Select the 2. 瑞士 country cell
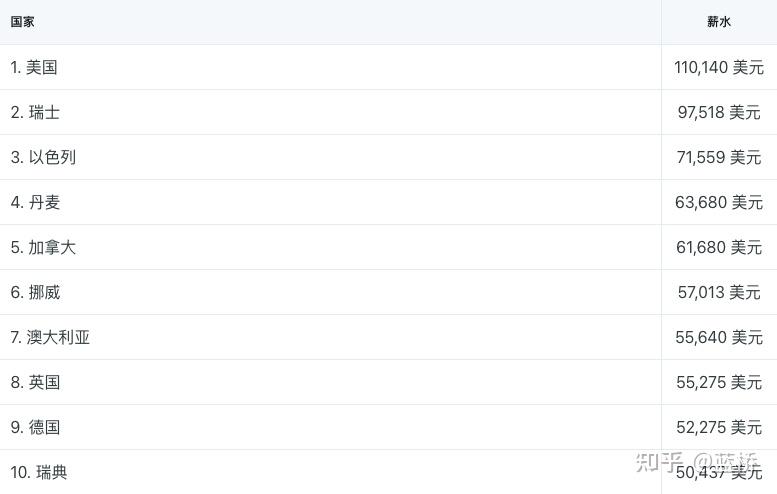 35,112
